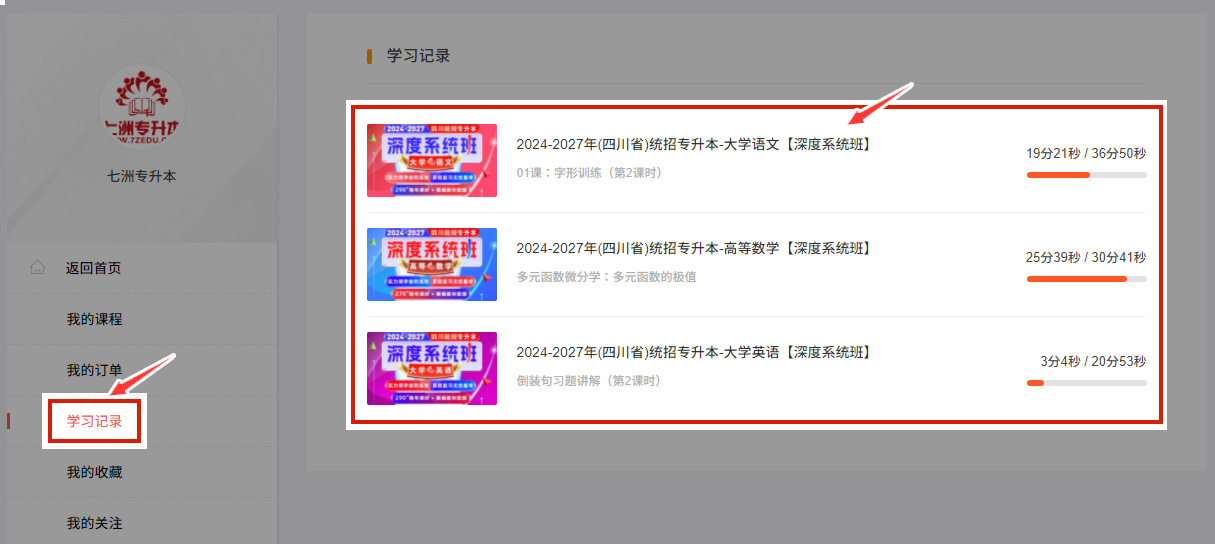Click the 大学英语 course thumbnail
1215x544 pixels.
[432, 368]
